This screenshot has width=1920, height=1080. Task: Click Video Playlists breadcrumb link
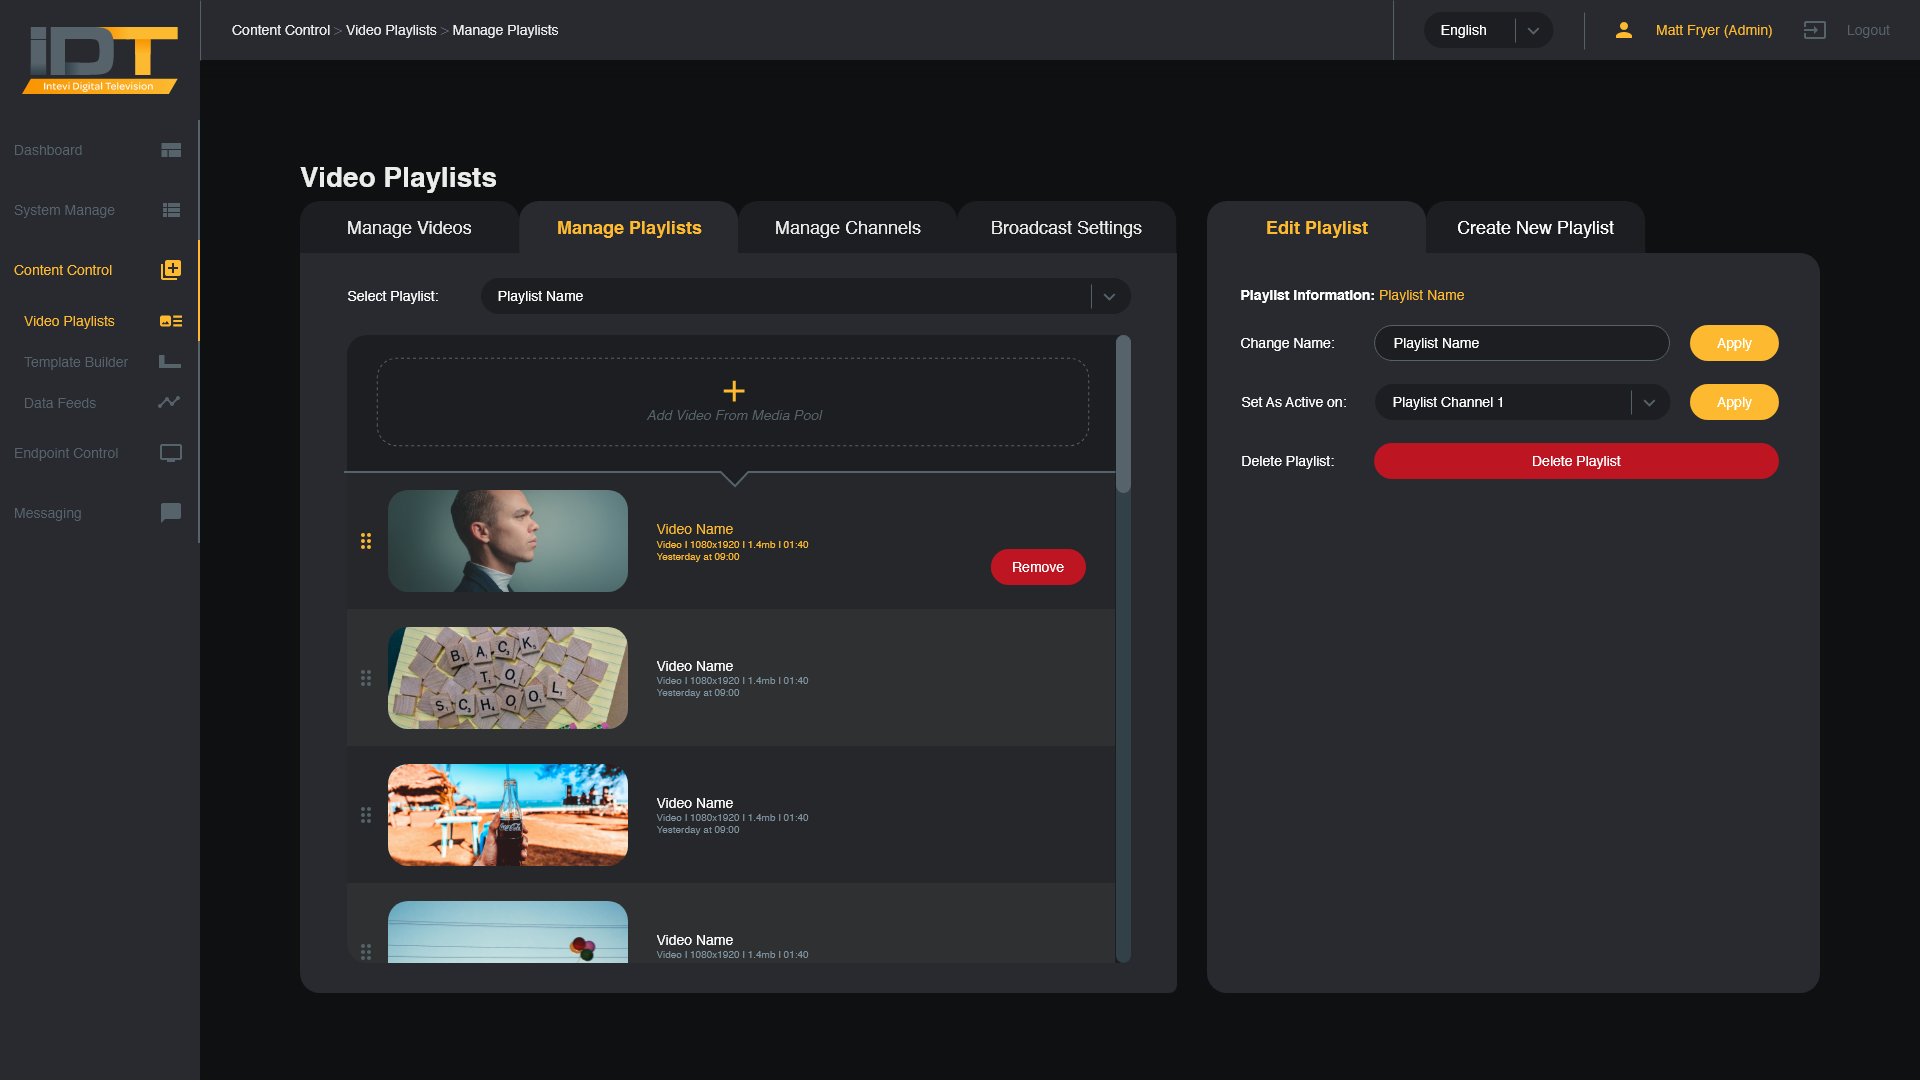pyautogui.click(x=391, y=30)
